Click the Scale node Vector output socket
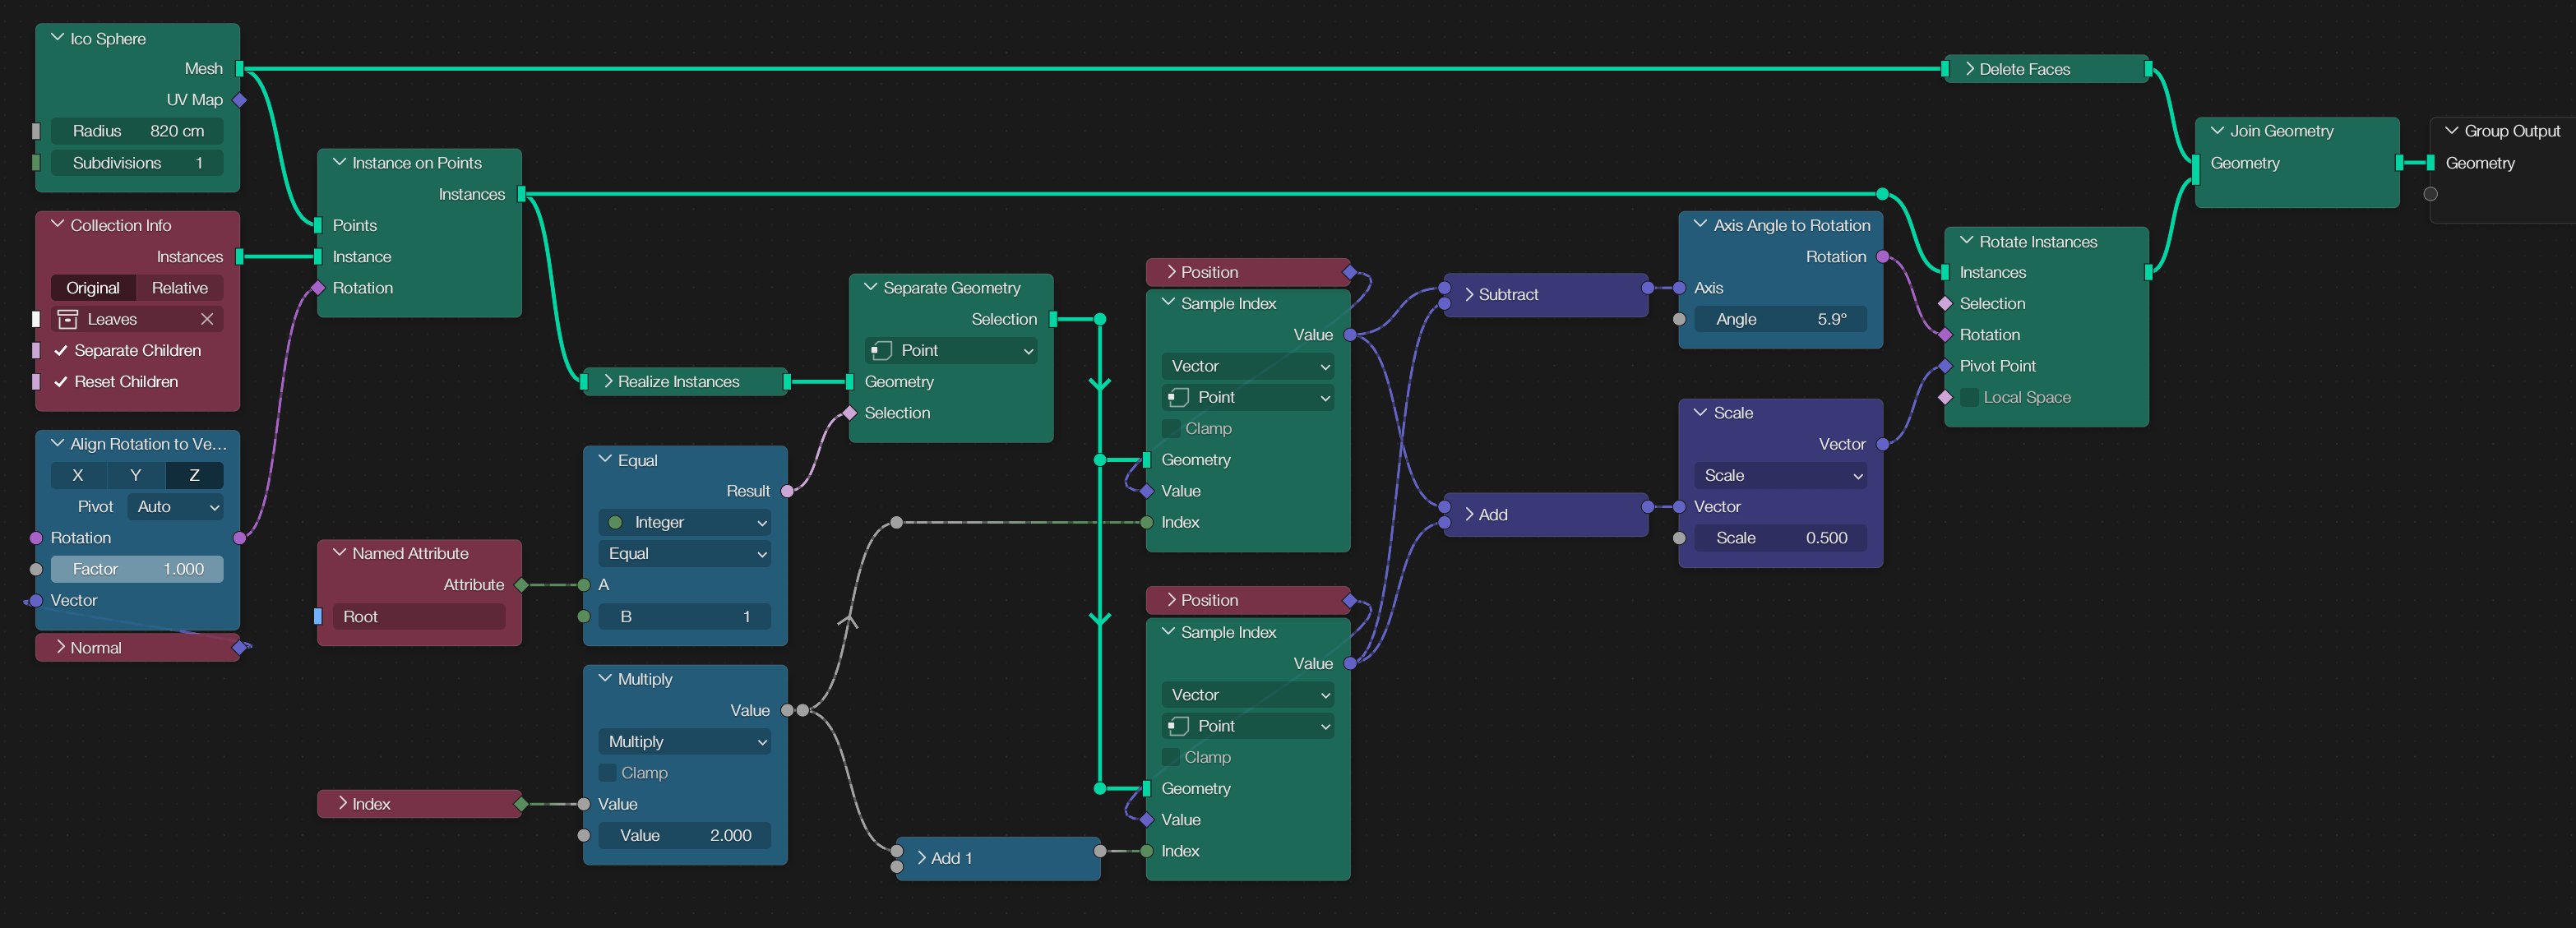The width and height of the screenshot is (2576, 928). tap(1883, 444)
